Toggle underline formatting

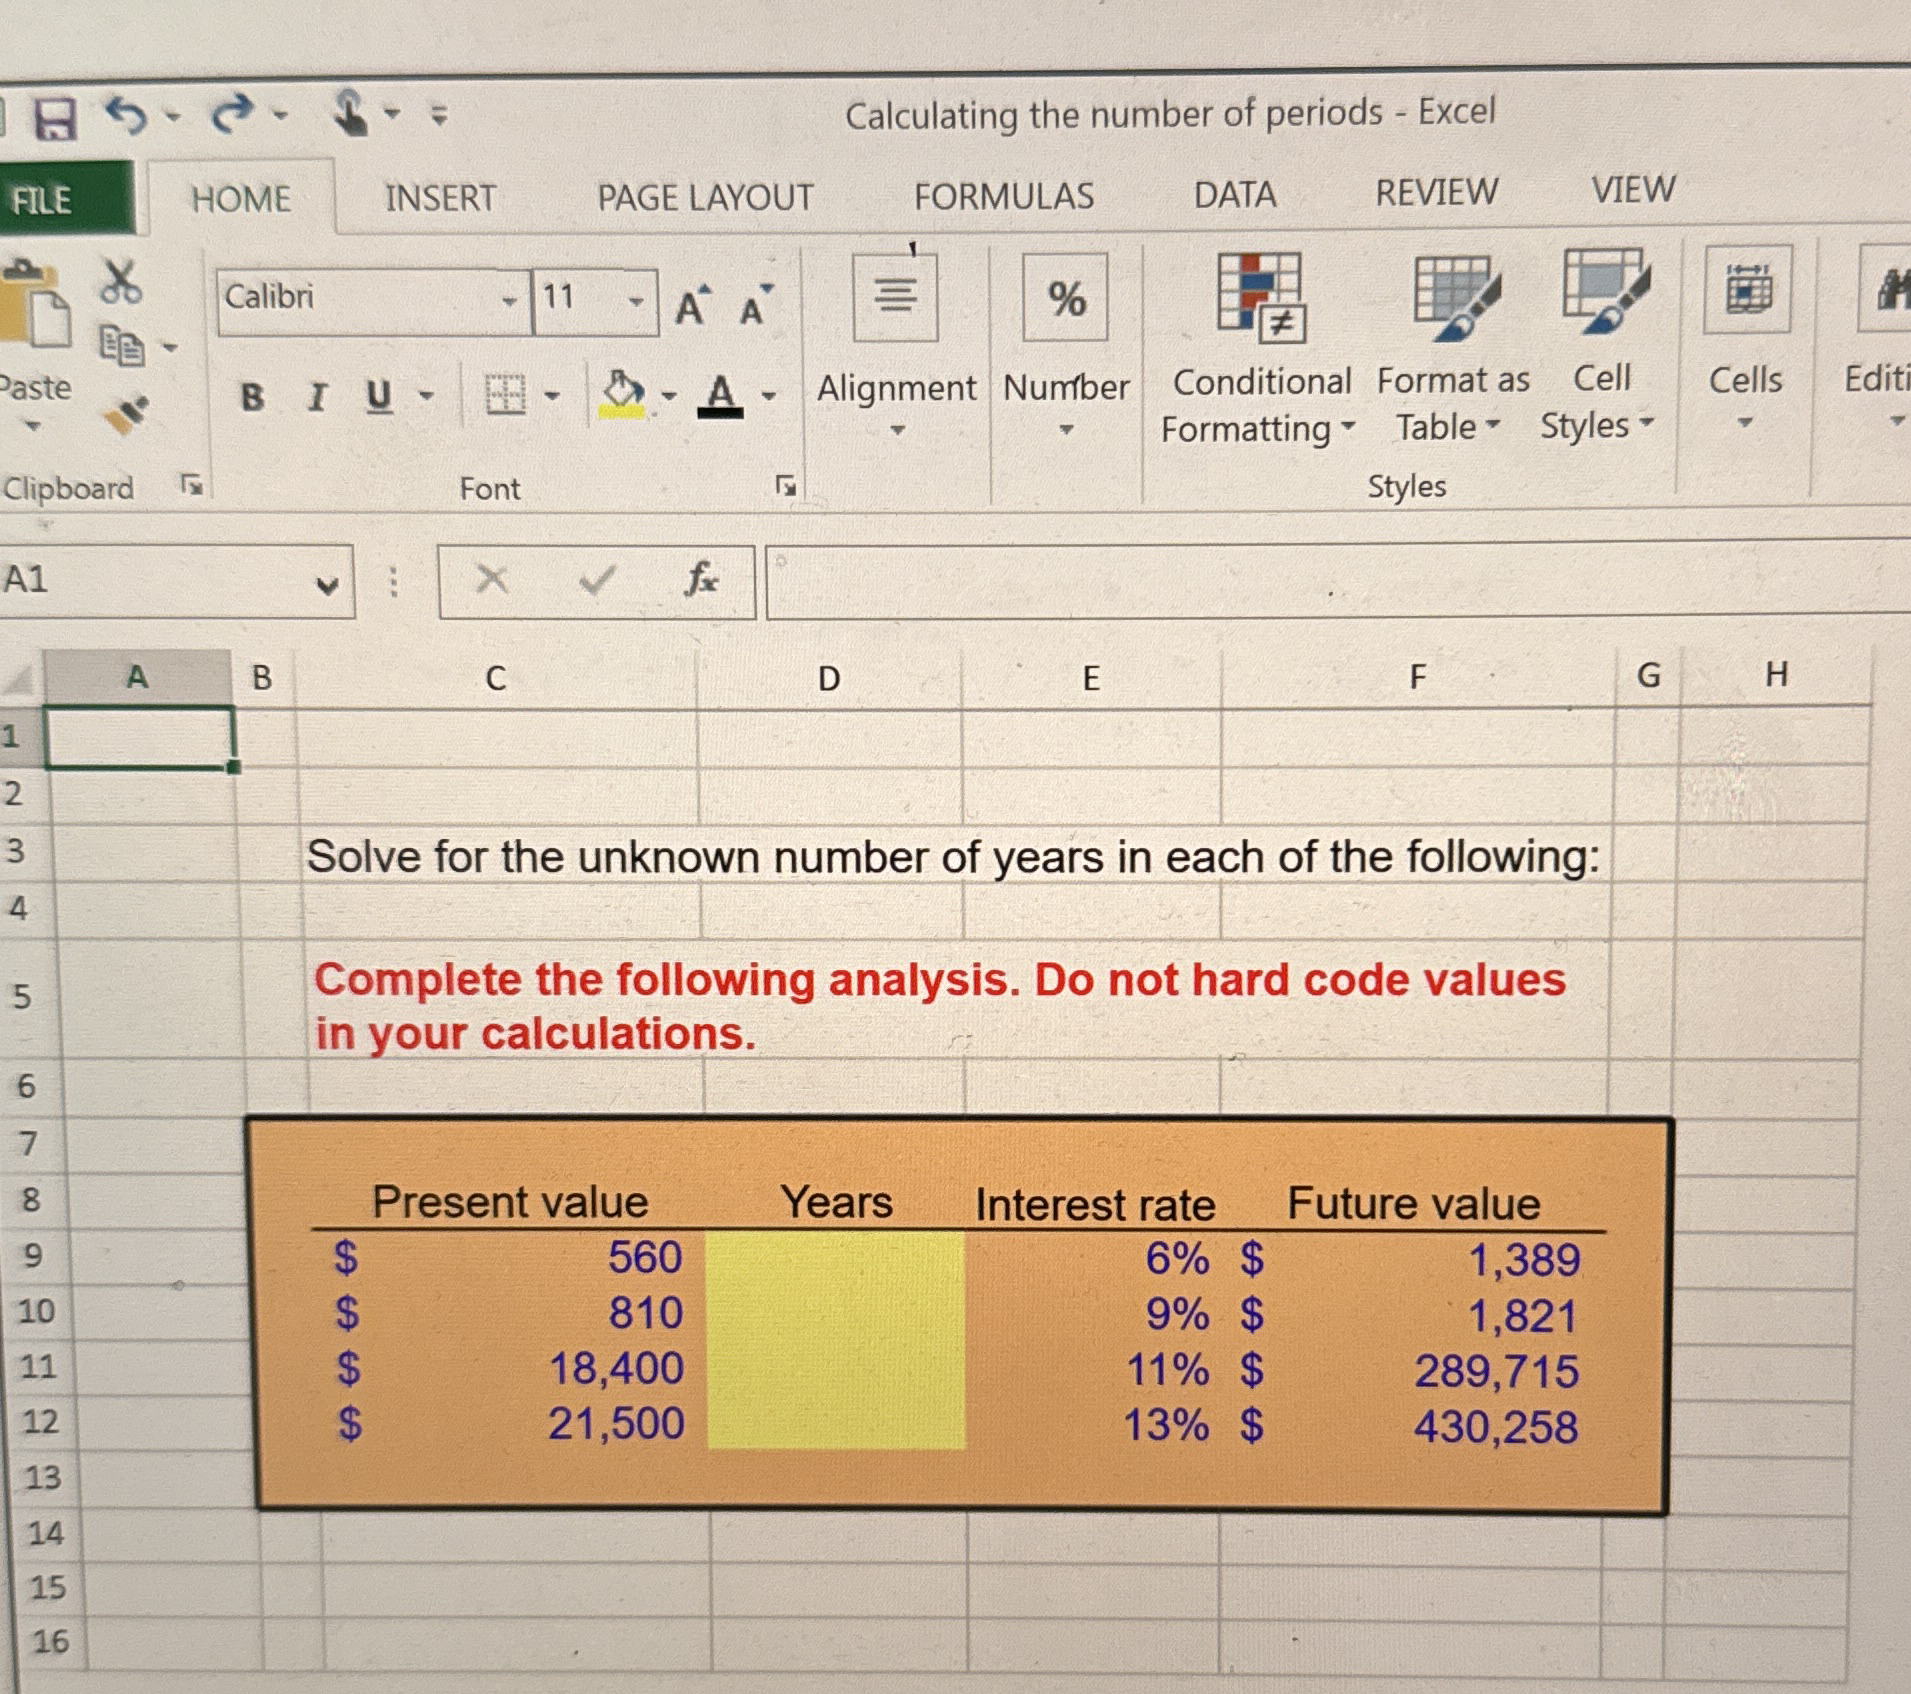coord(379,397)
